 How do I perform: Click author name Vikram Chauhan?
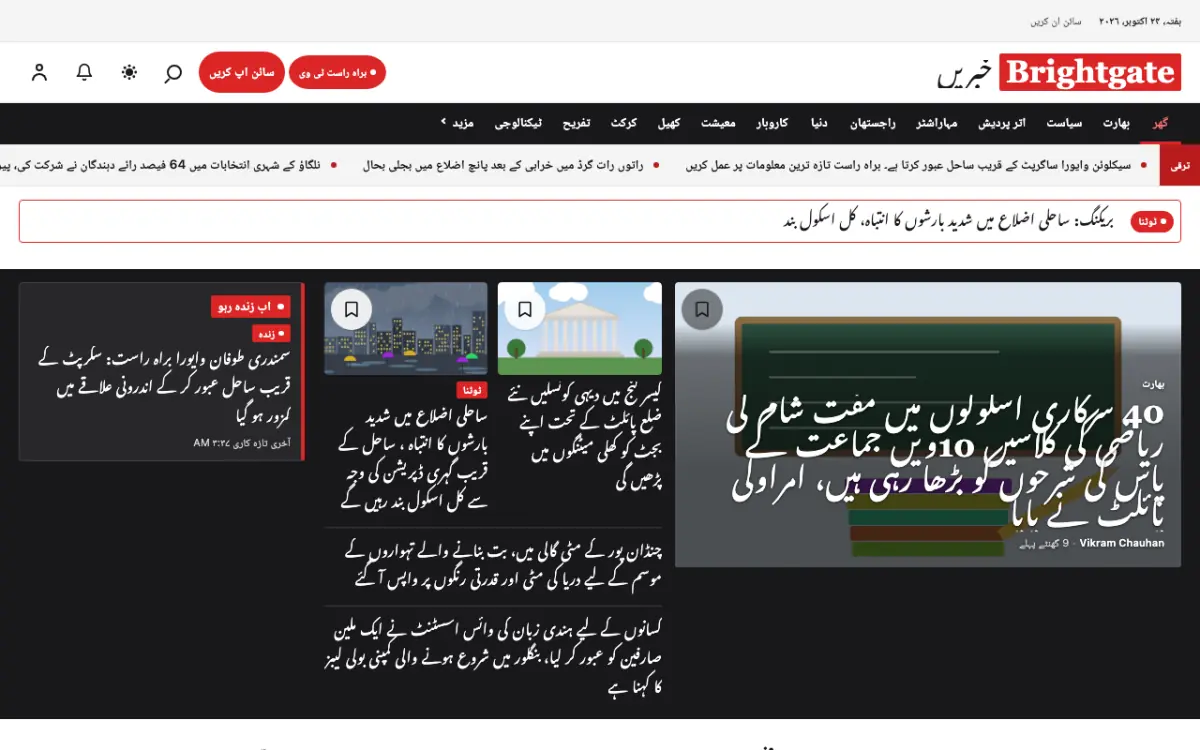tap(1122, 543)
